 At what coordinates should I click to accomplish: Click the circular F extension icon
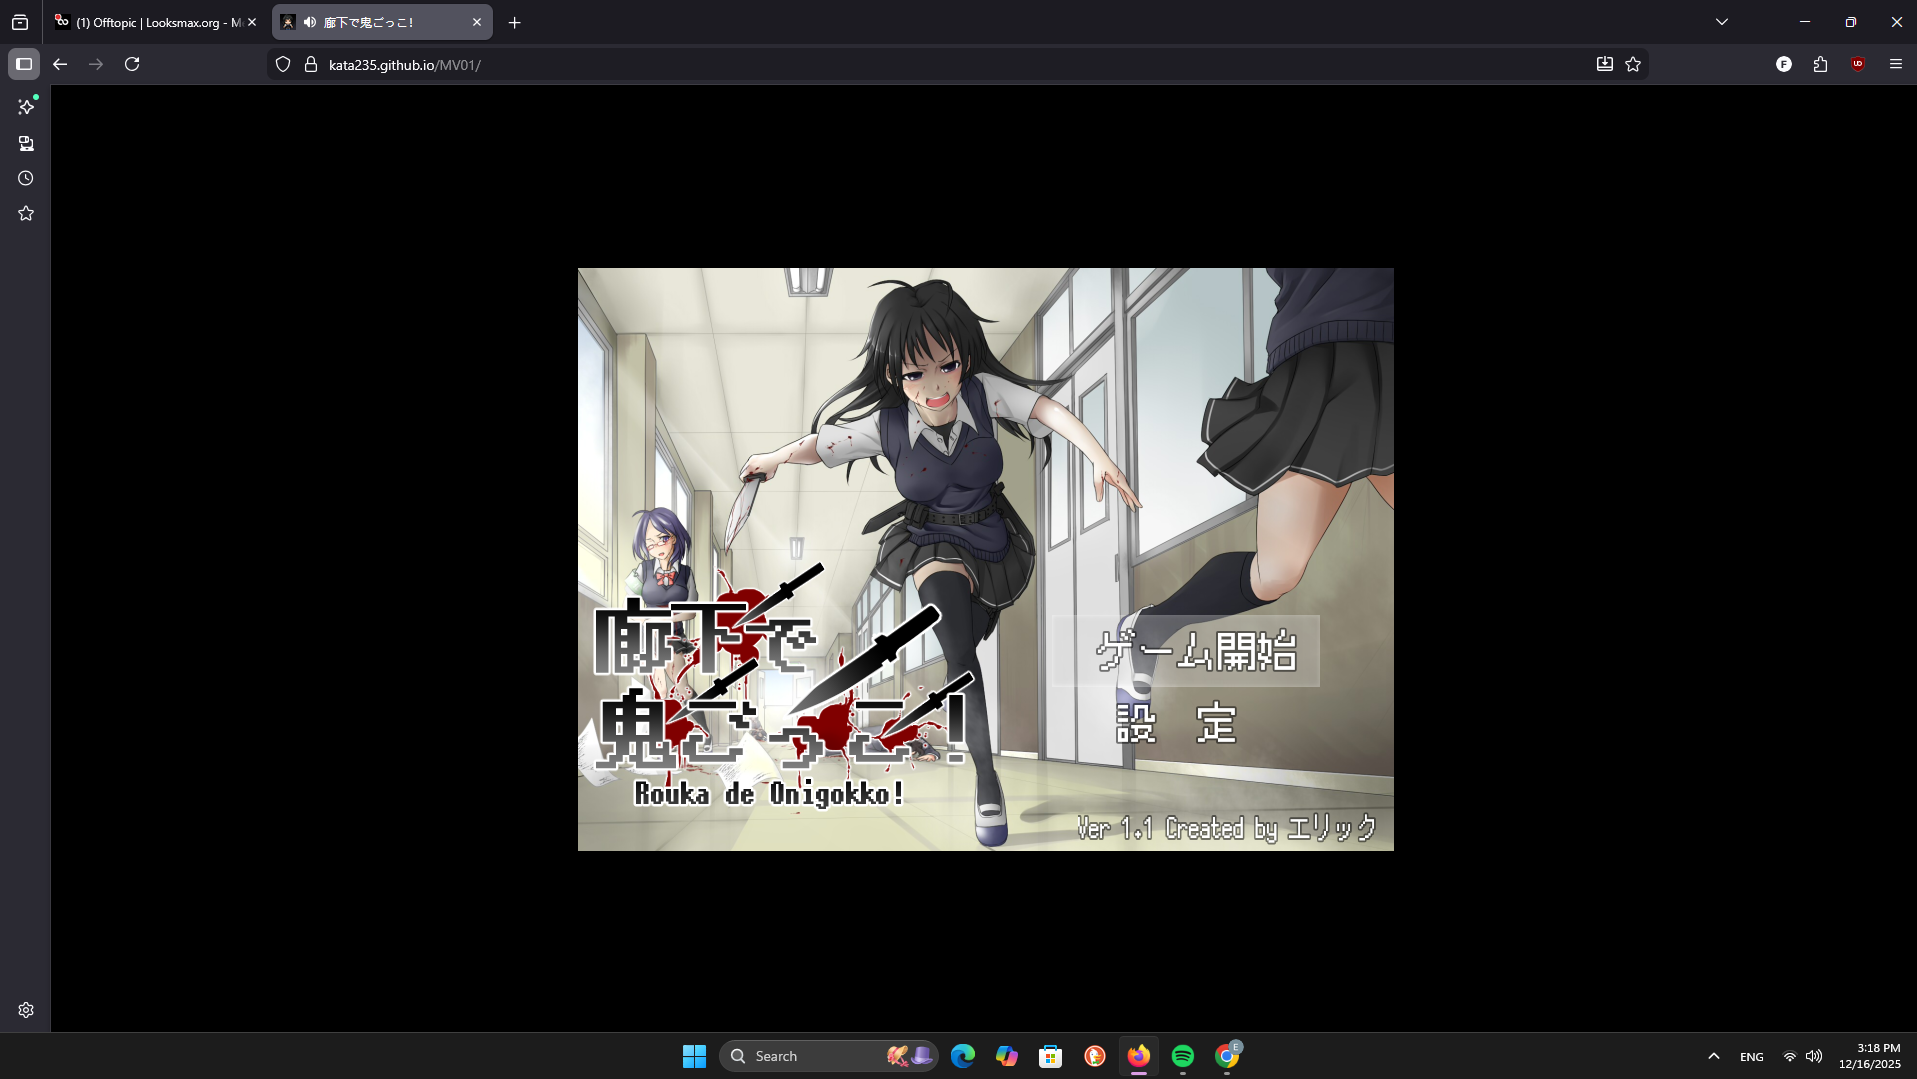pos(1784,64)
